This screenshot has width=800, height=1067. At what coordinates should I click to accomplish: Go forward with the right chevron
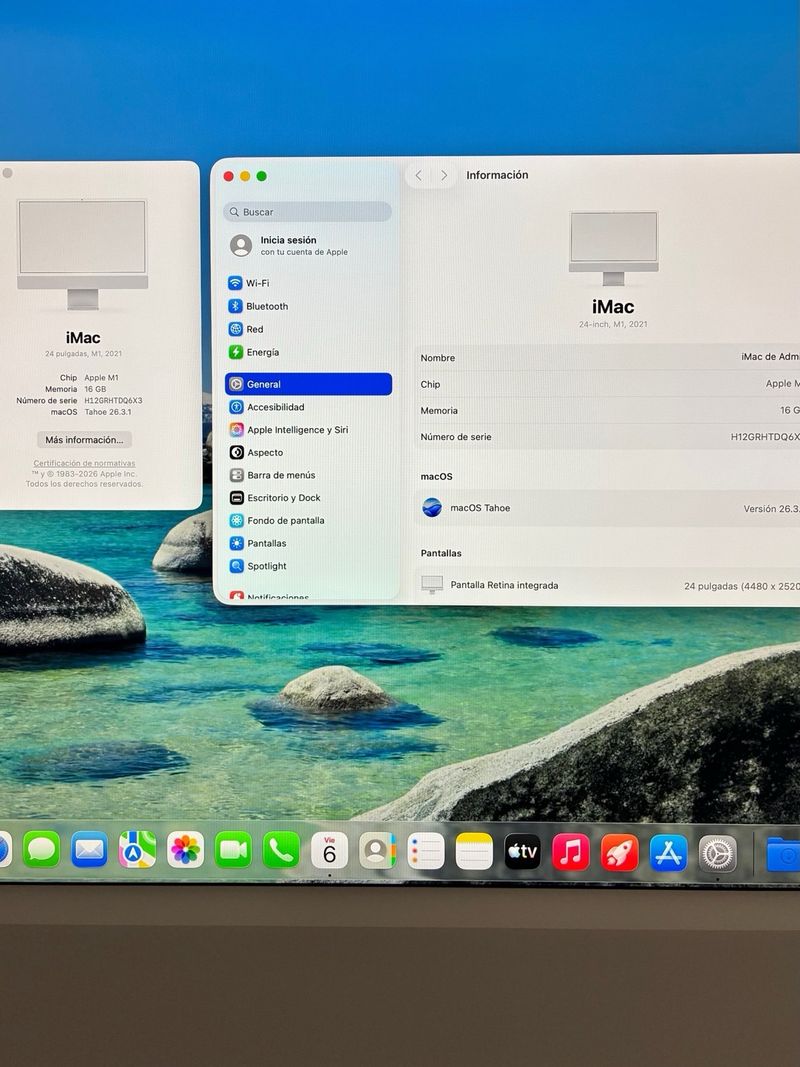click(444, 176)
